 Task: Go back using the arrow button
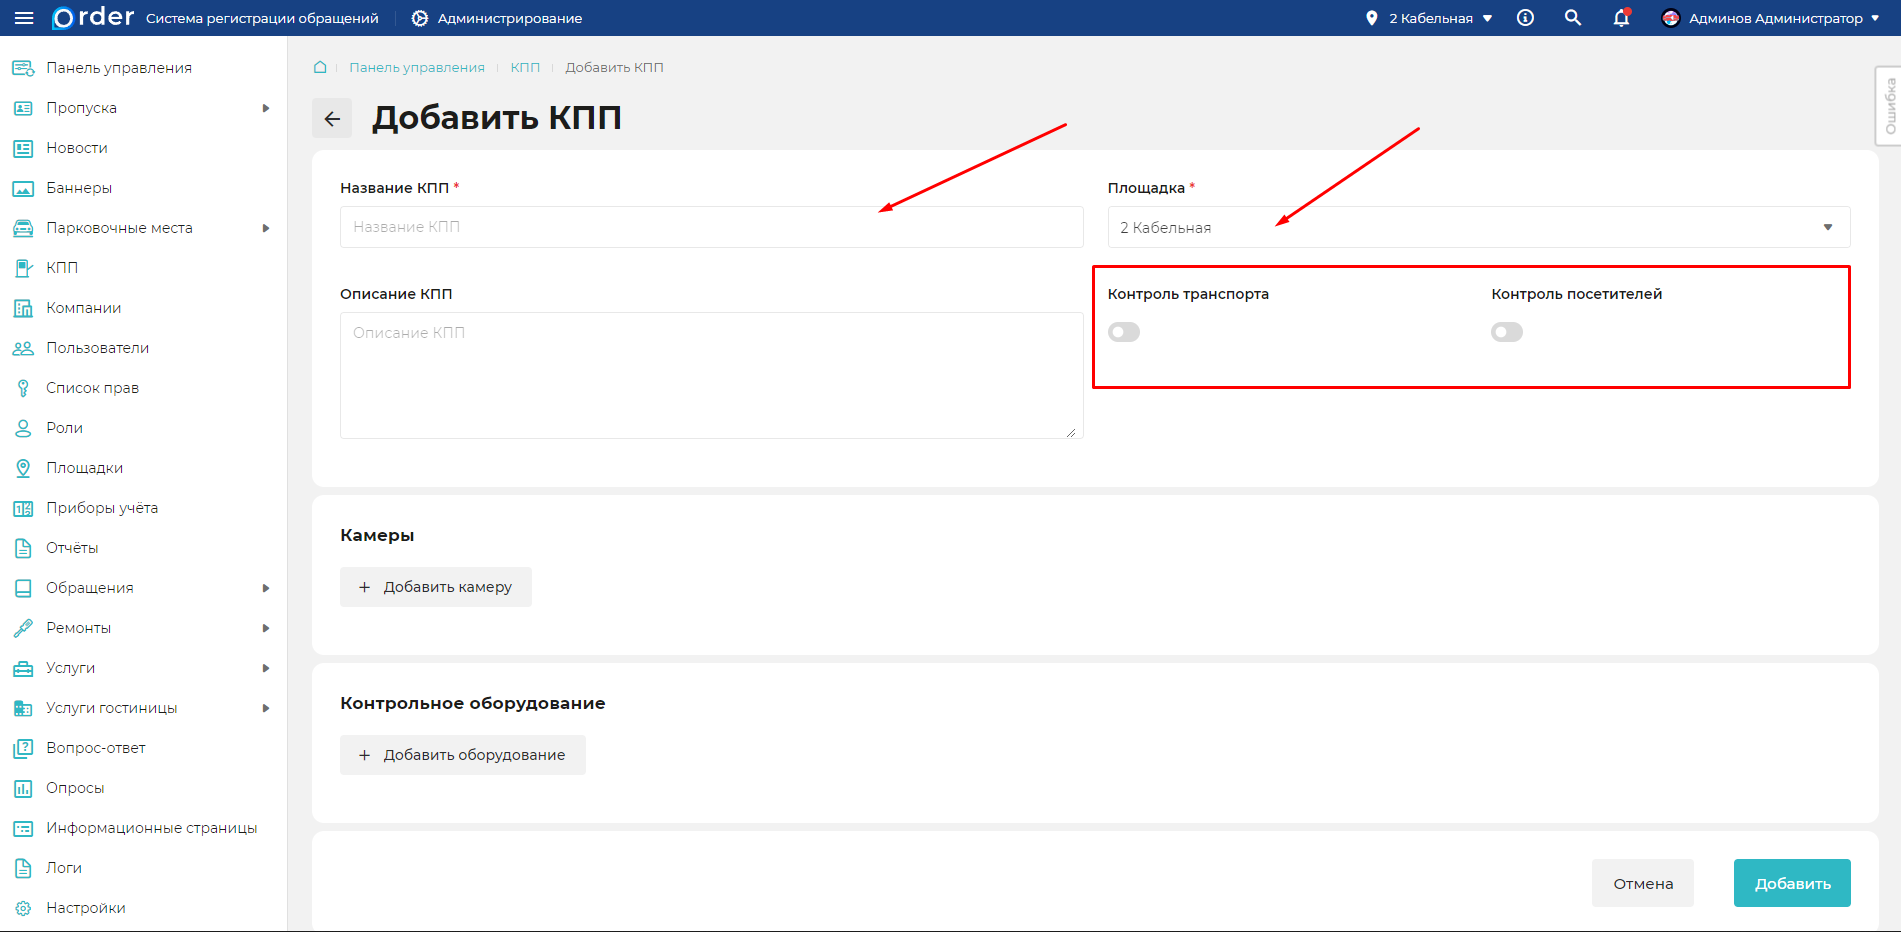pyautogui.click(x=332, y=118)
